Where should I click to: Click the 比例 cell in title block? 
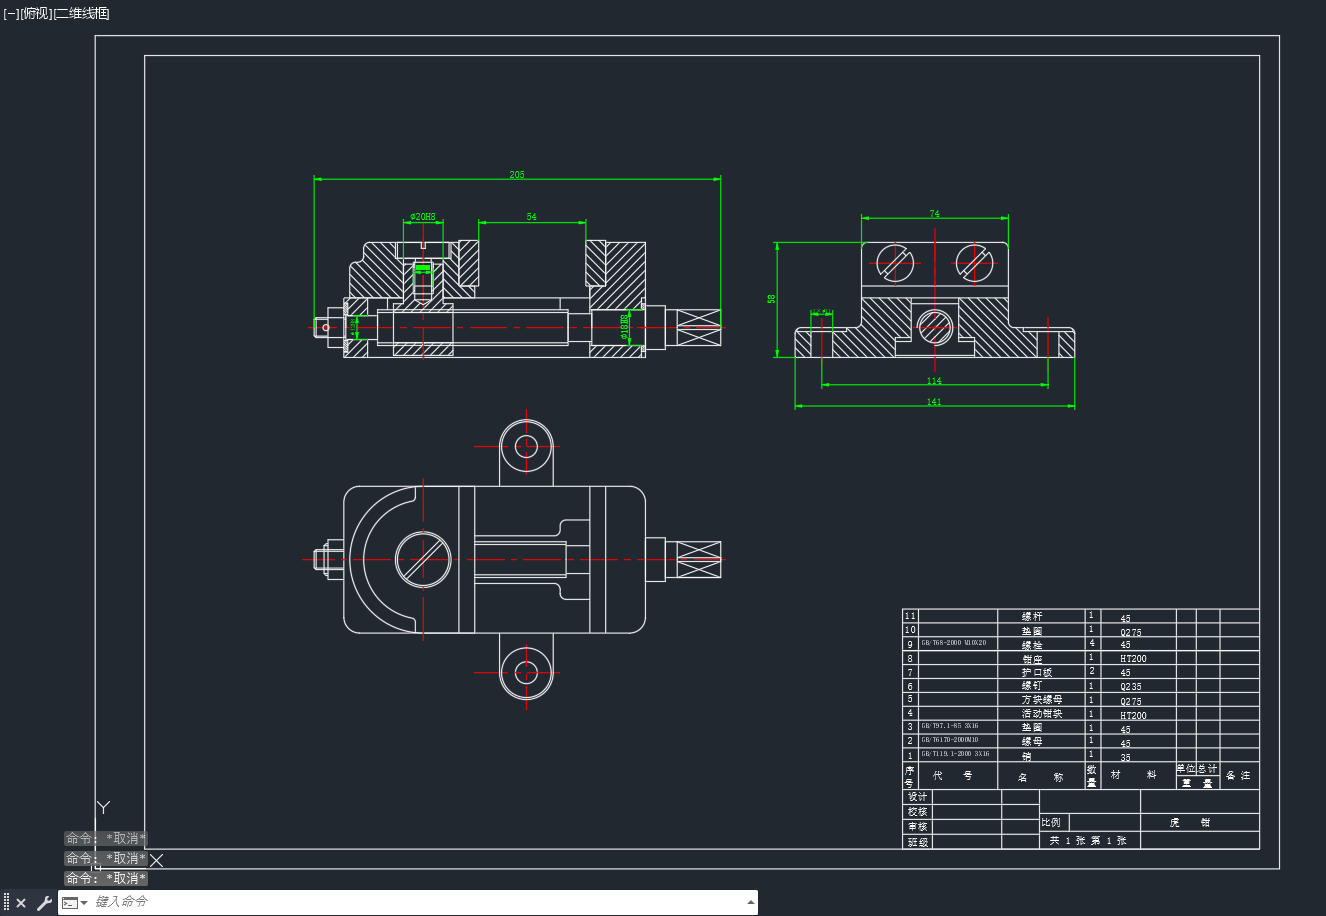point(1051,822)
